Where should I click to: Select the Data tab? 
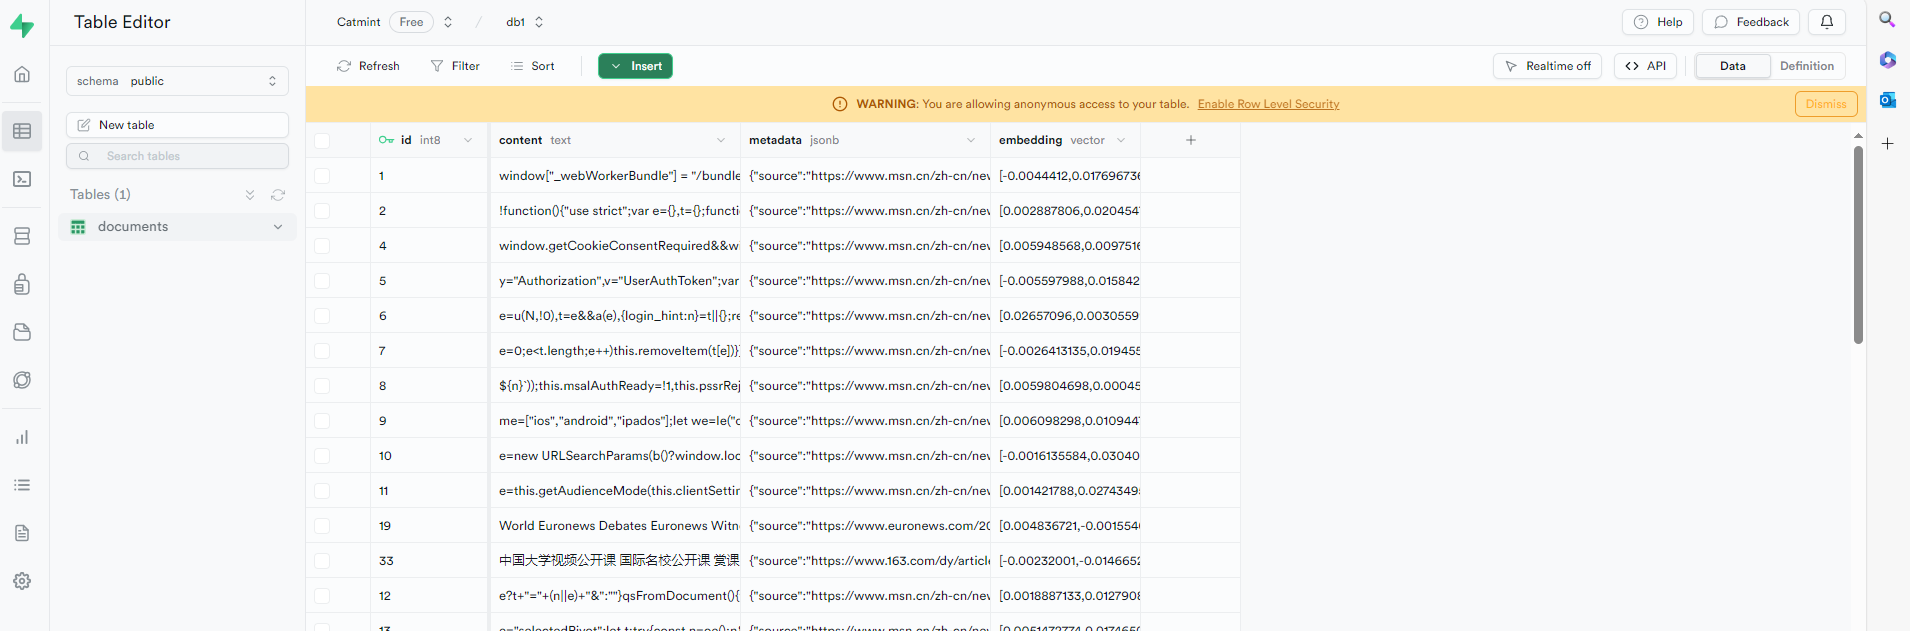click(1732, 66)
